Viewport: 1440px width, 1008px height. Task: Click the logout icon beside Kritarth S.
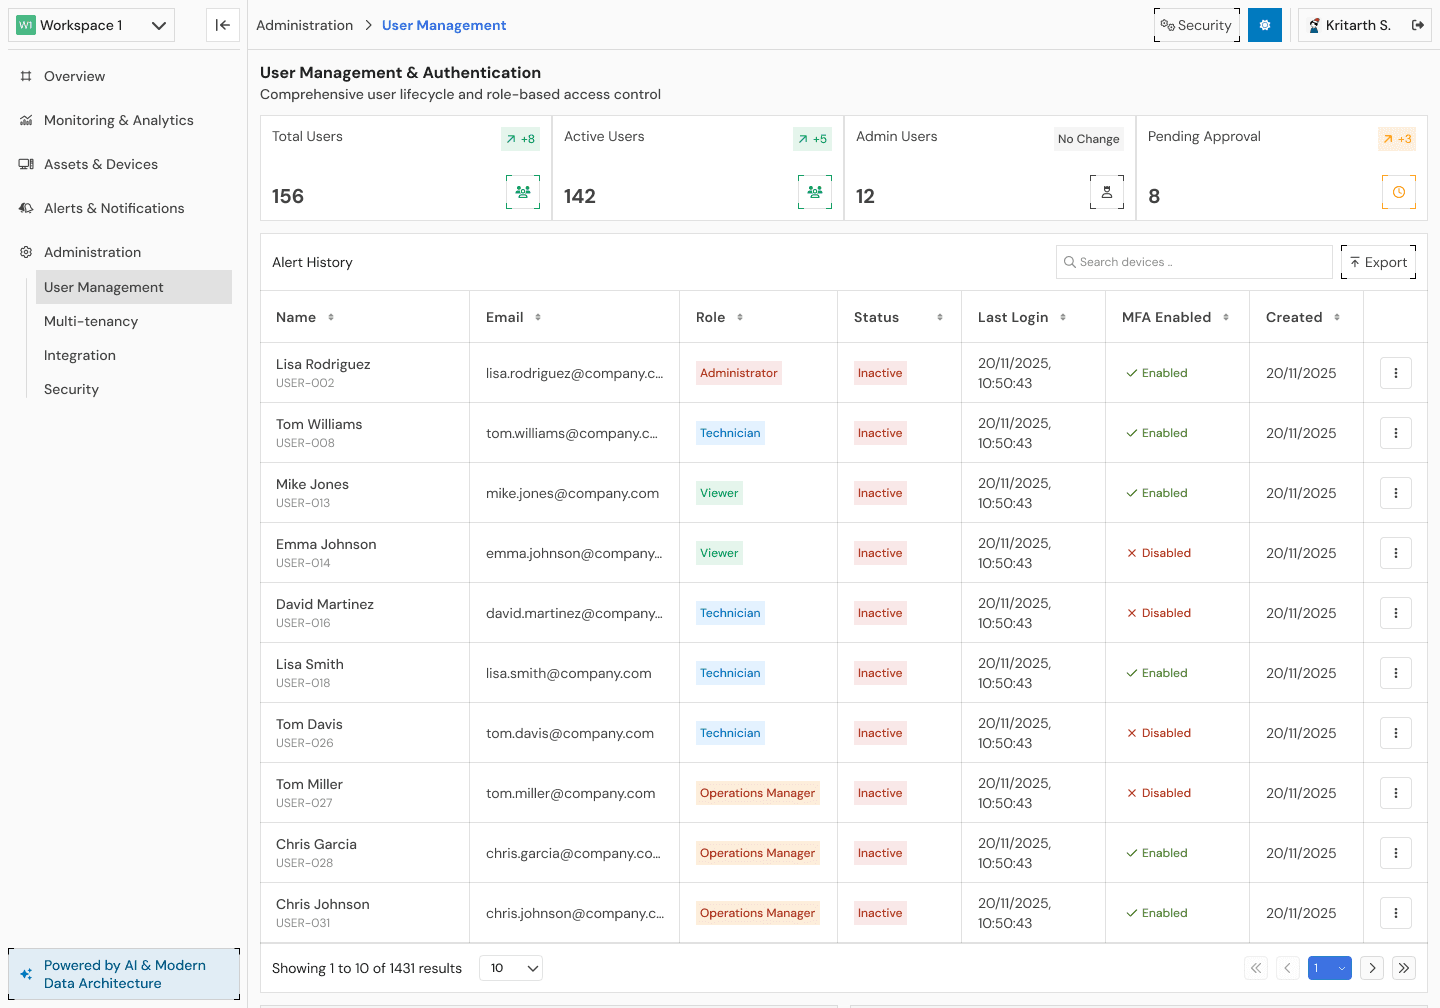(x=1418, y=25)
